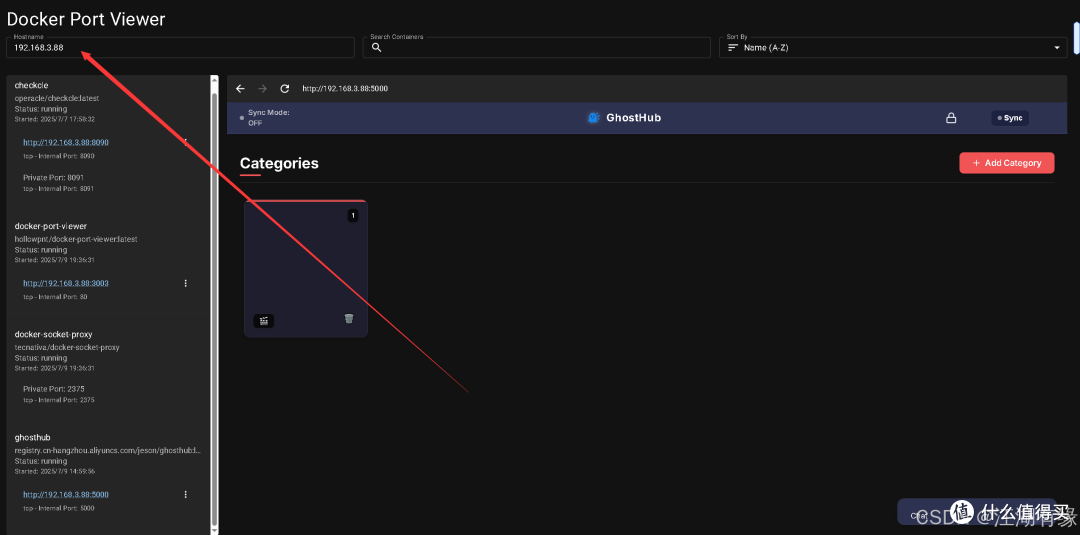
Task: Click the padlock icon in GhostHub header
Action: (951, 118)
